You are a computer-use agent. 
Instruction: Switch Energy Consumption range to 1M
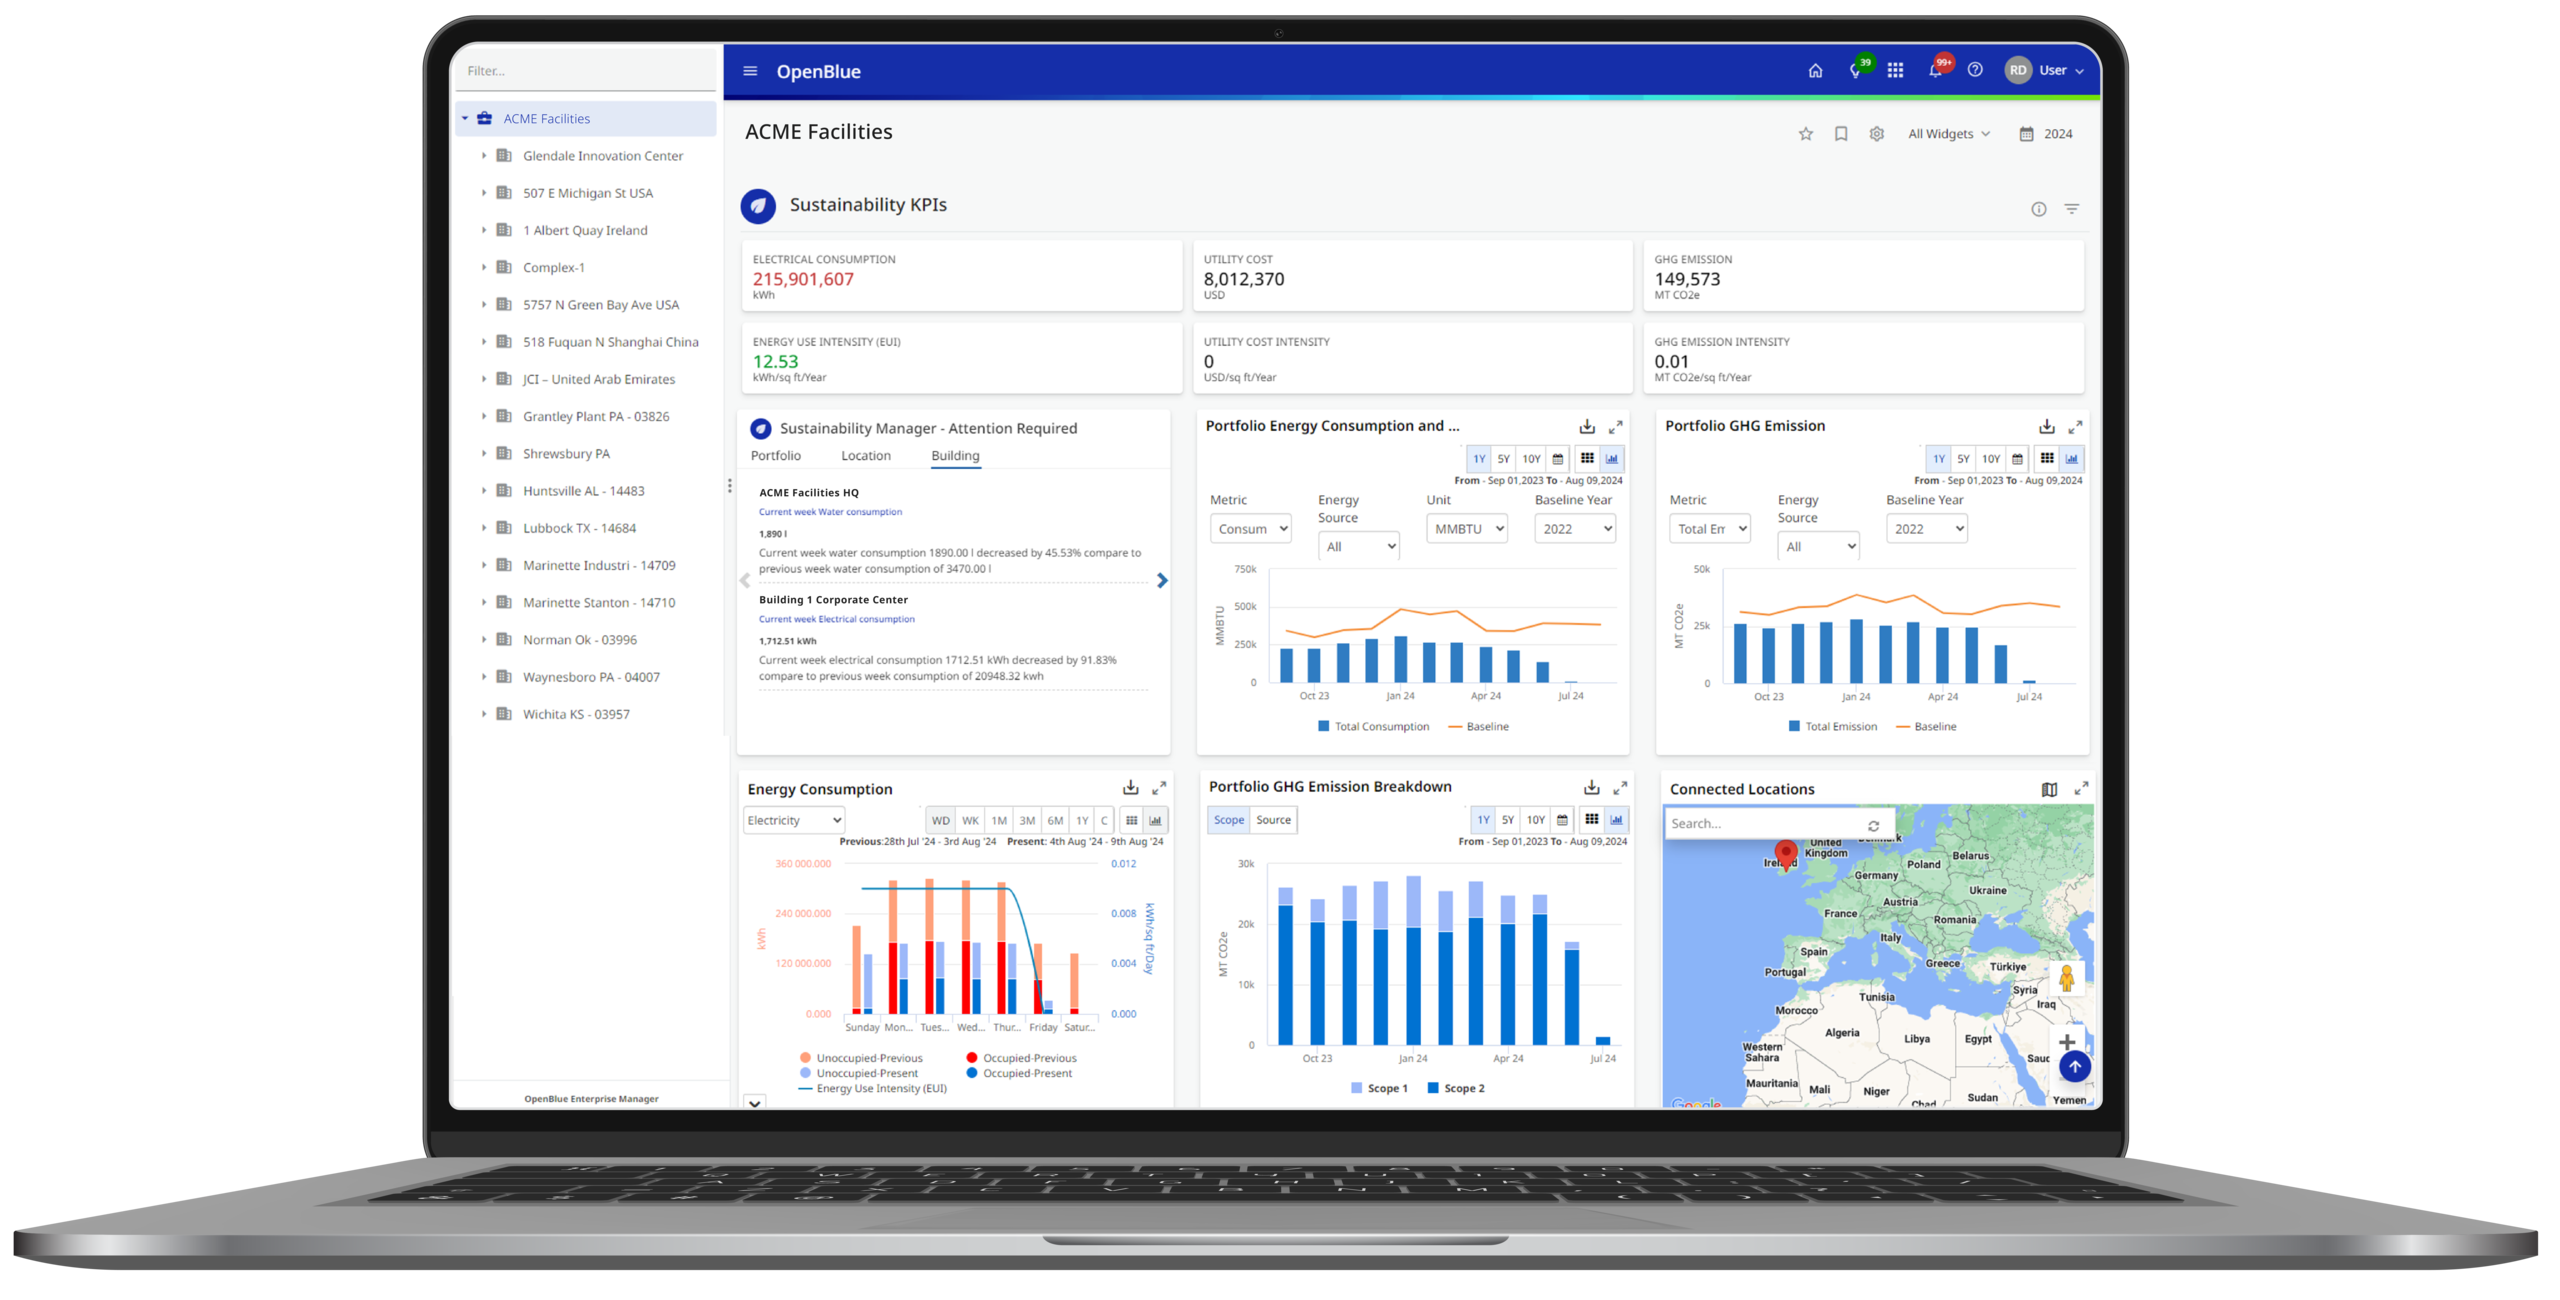998,821
